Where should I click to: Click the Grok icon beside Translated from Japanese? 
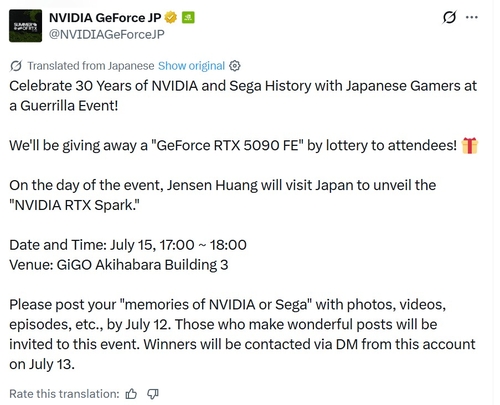[x=16, y=66]
